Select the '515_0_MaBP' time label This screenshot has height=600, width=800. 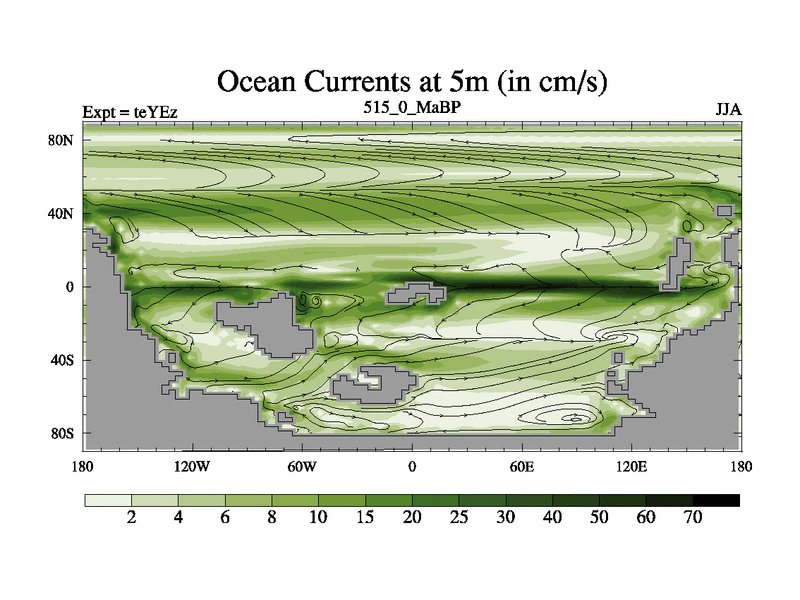point(412,106)
